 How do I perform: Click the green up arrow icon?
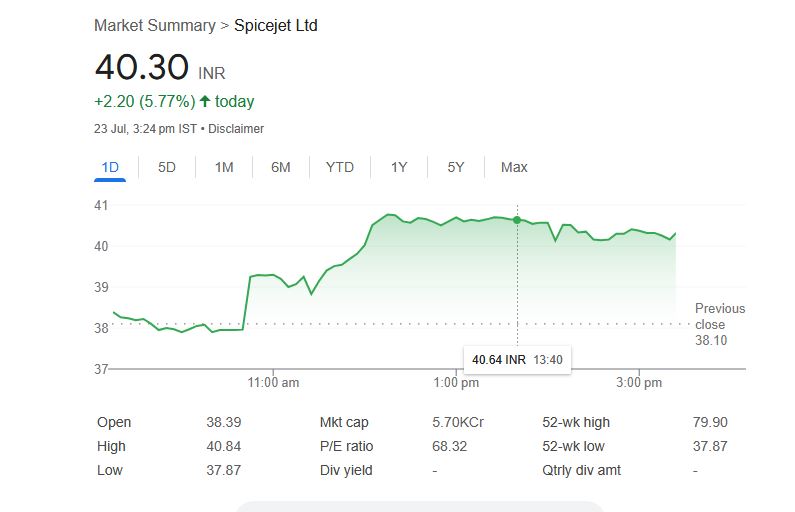205,101
